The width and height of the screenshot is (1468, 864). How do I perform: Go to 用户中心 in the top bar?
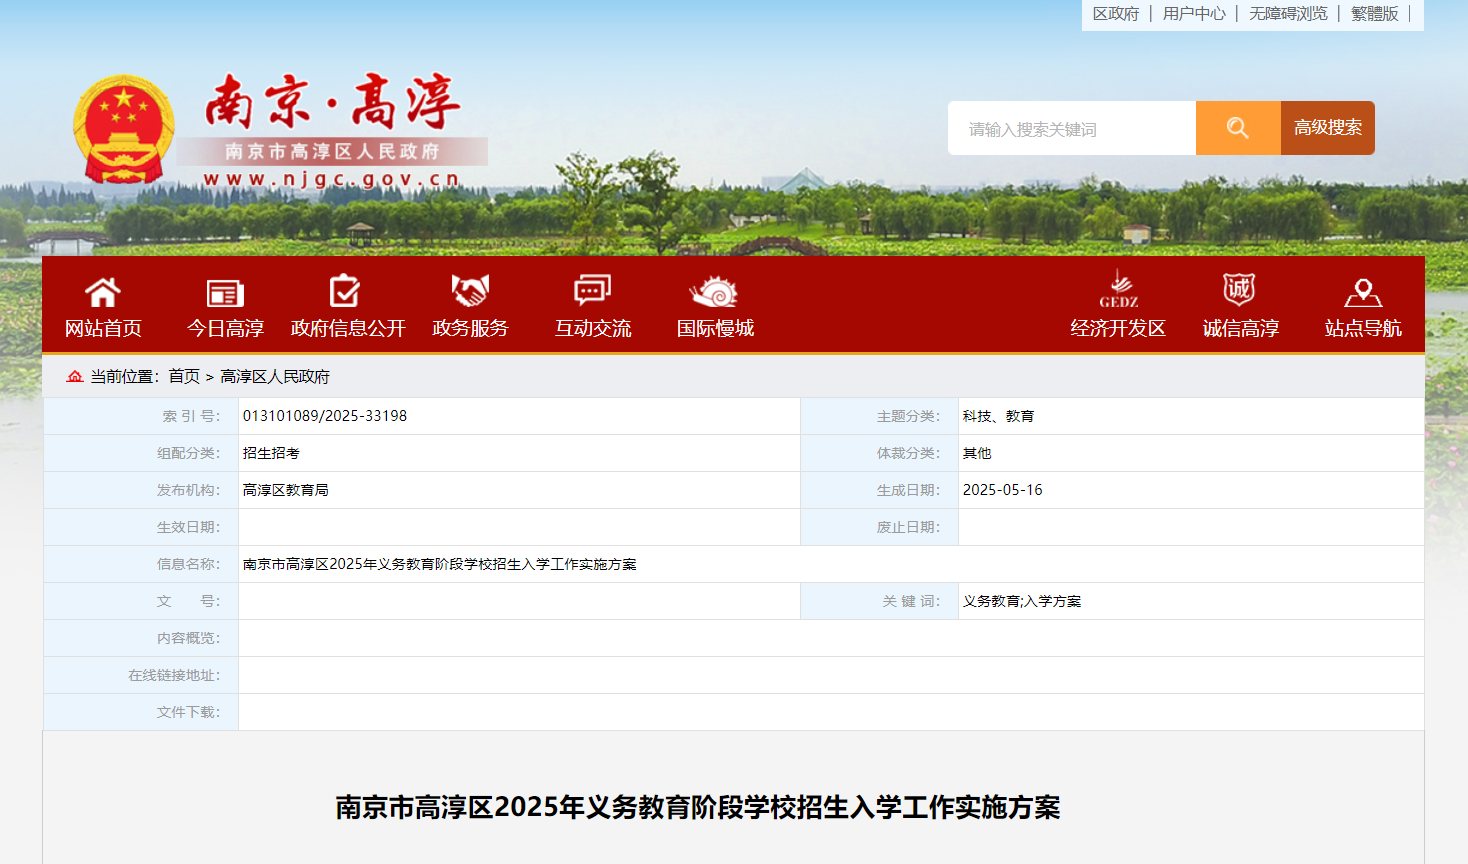click(x=1194, y=14)
